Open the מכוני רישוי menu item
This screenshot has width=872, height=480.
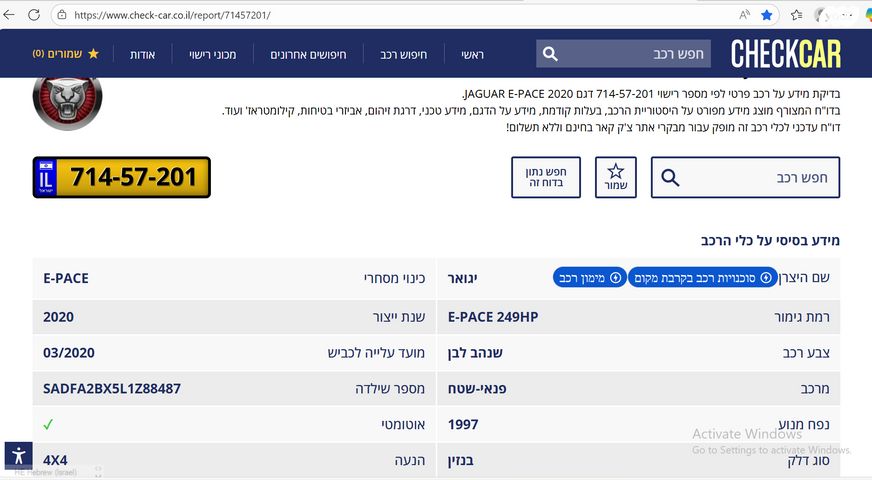click(x=212, y=55)
